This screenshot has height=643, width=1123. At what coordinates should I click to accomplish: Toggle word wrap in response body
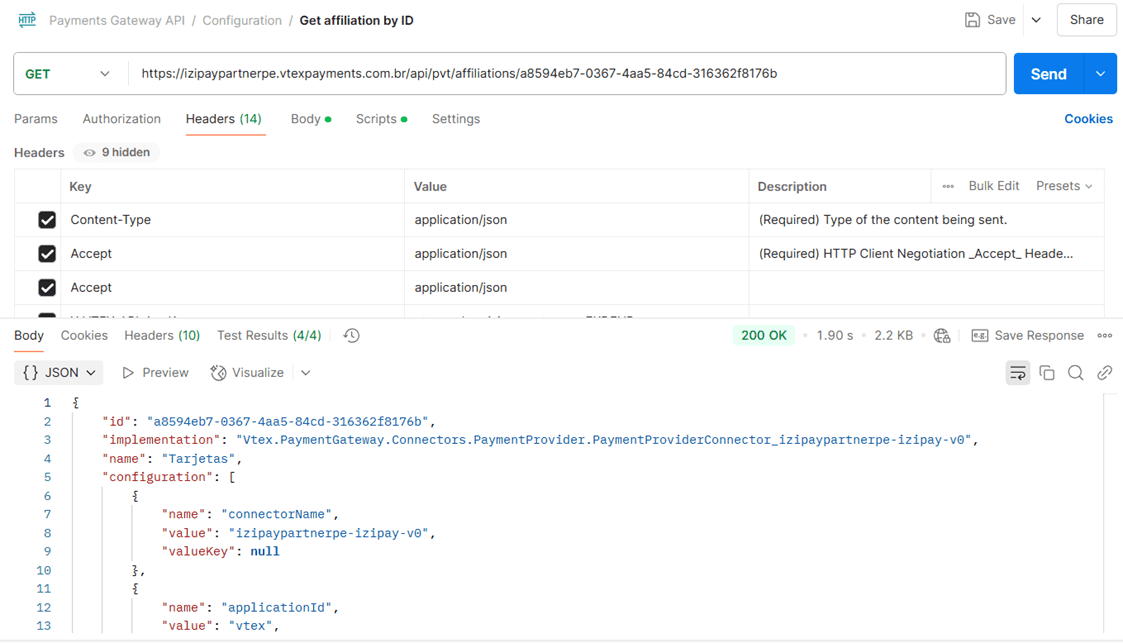point(1018,372)
